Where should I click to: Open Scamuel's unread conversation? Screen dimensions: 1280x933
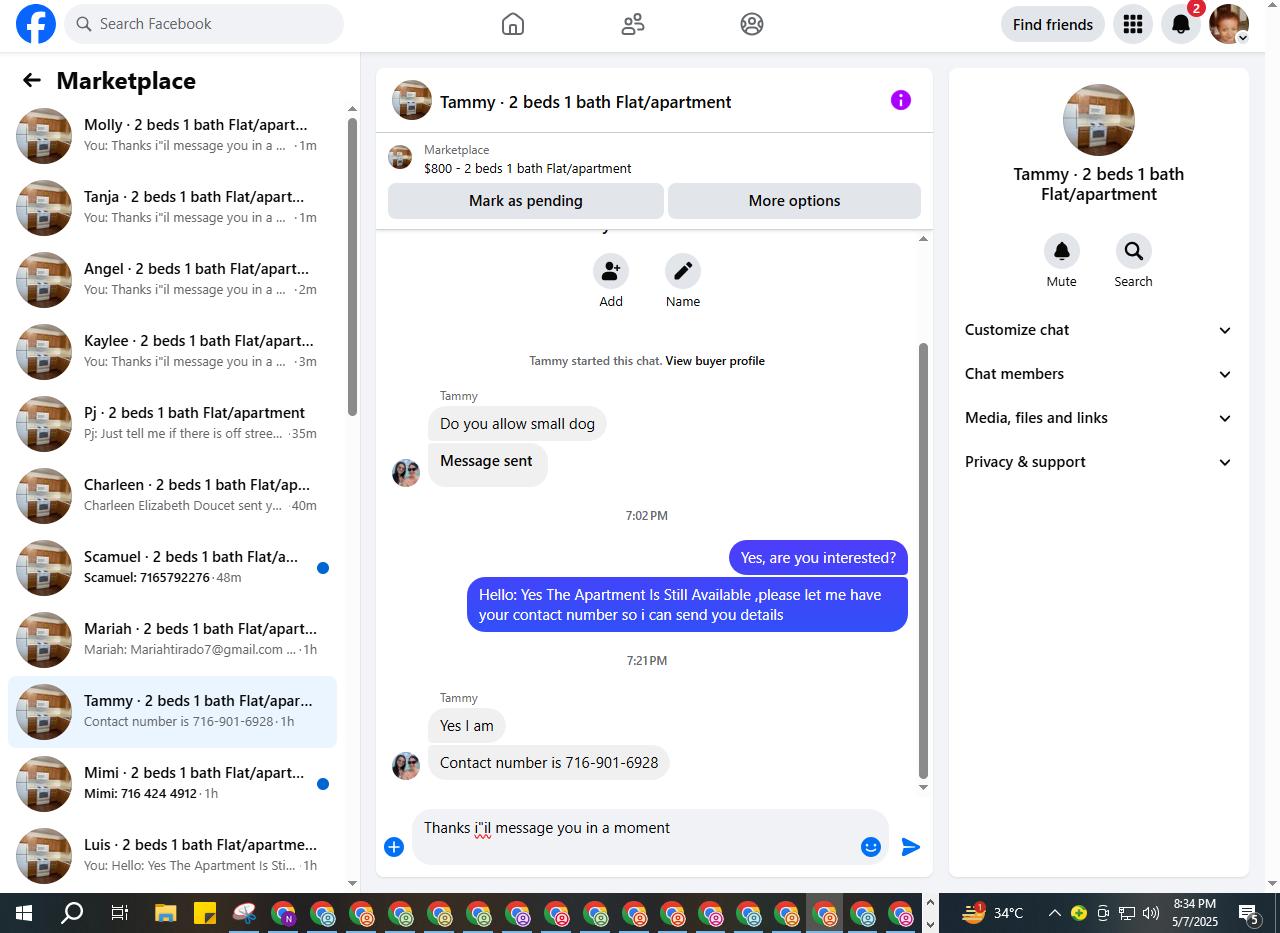[x=172, y=568]
